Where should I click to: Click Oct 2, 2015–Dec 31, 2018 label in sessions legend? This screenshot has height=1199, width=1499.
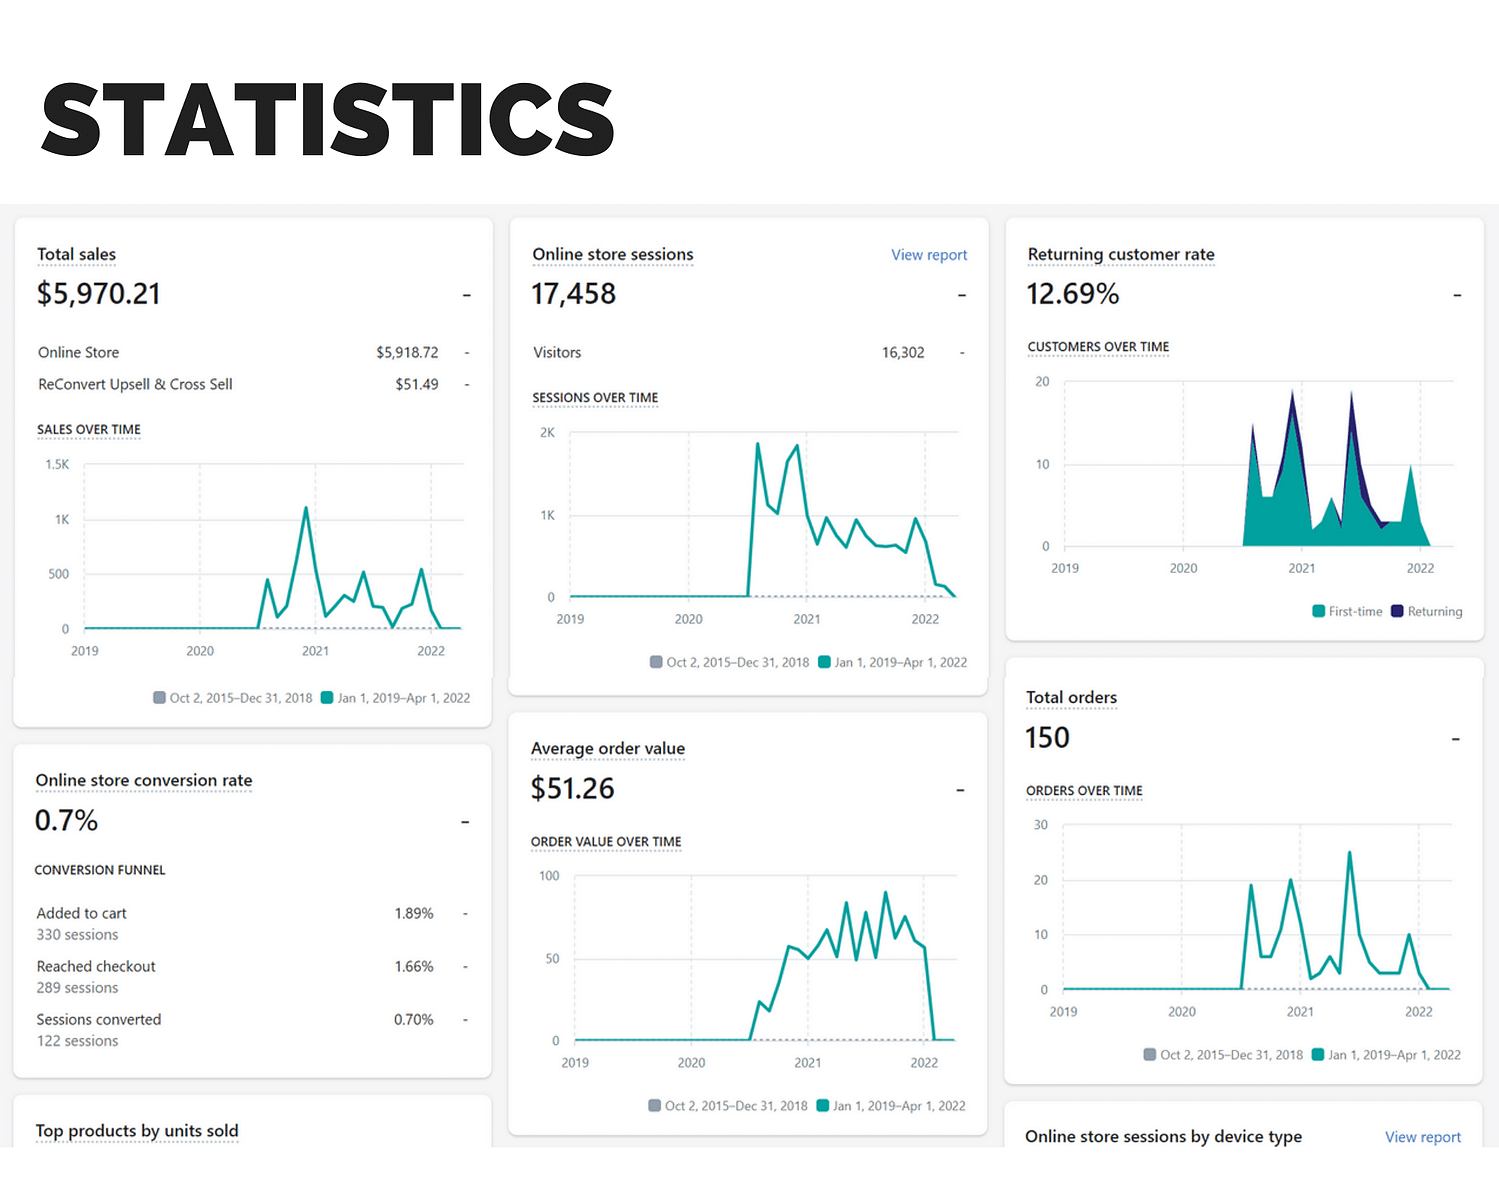point(738,662)
